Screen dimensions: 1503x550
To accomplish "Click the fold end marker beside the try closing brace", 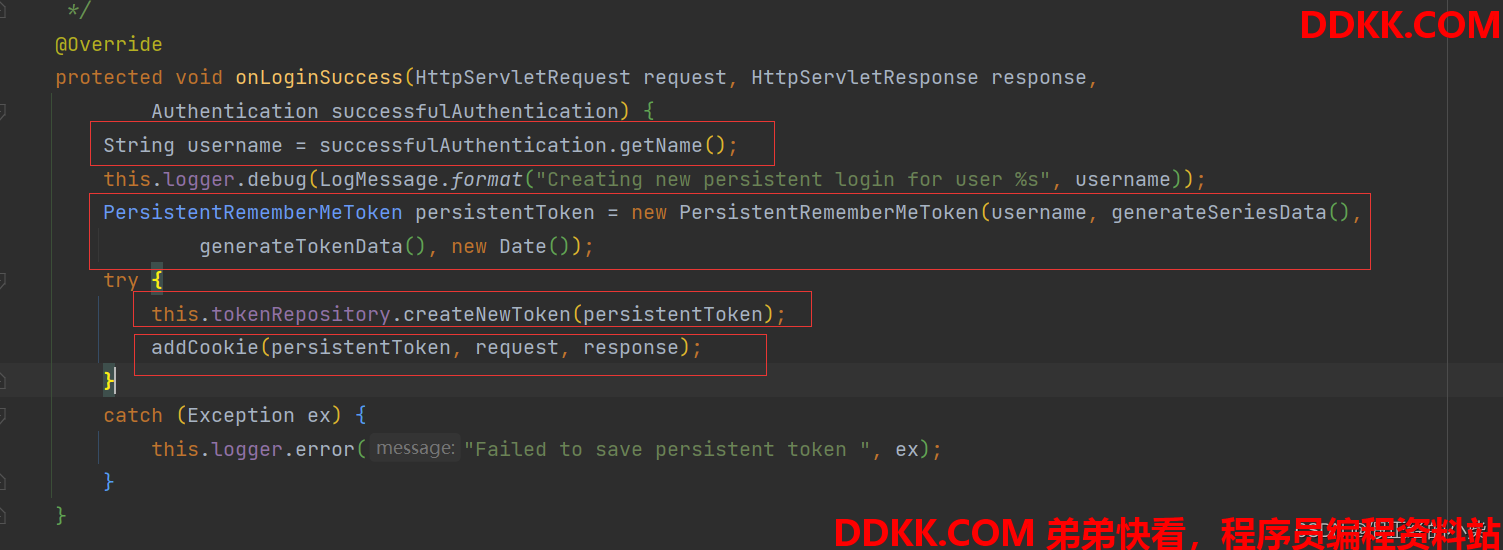I will [3, 381].
